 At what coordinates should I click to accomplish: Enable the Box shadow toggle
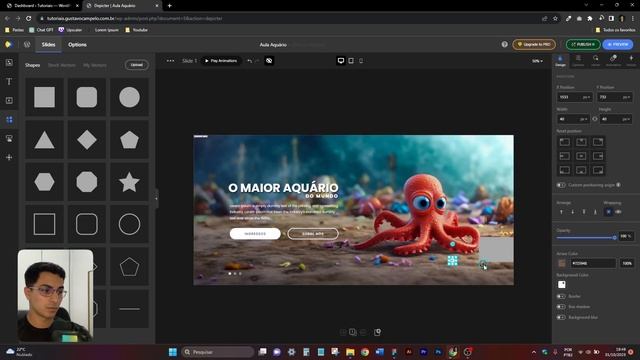561,307
